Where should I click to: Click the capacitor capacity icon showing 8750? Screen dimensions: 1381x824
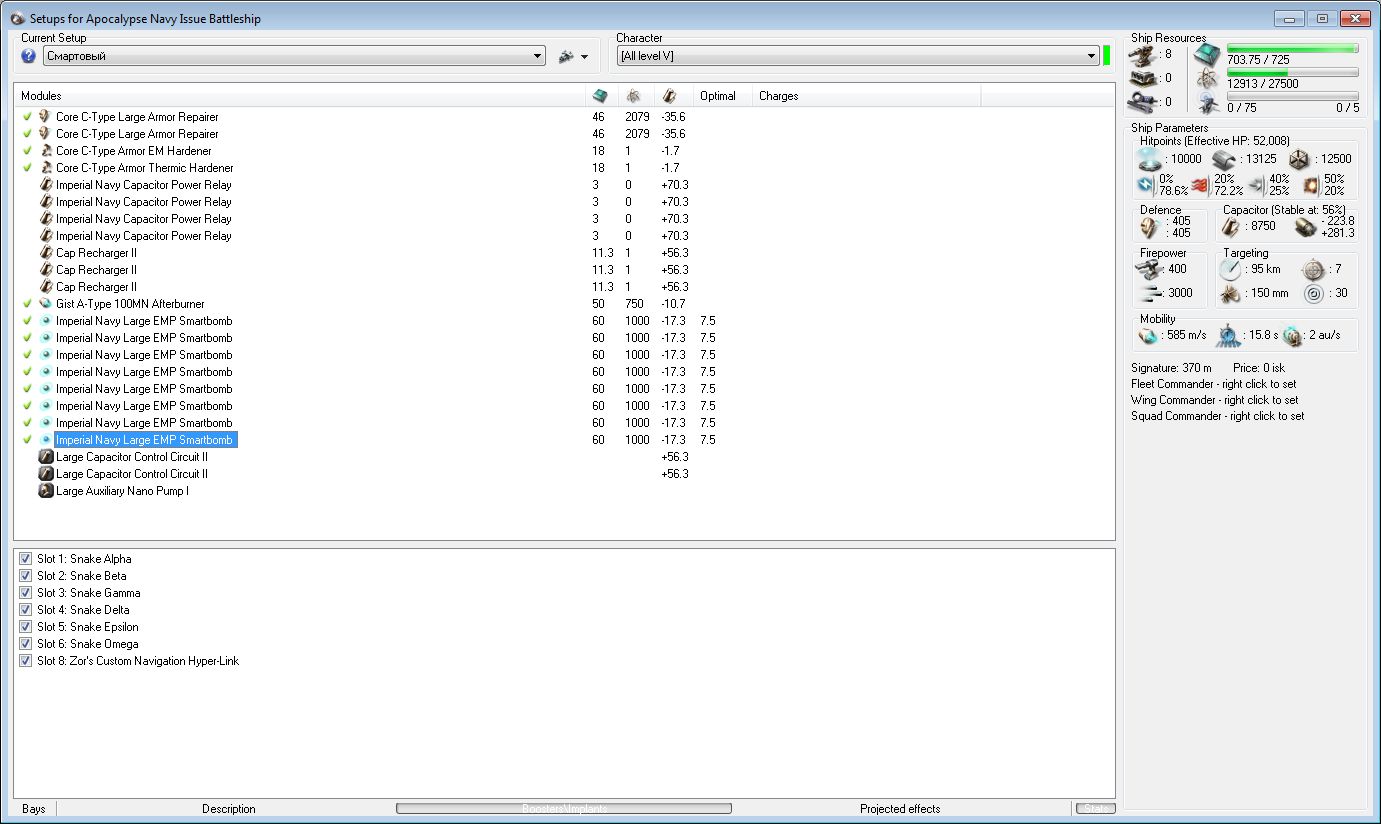1231,227
